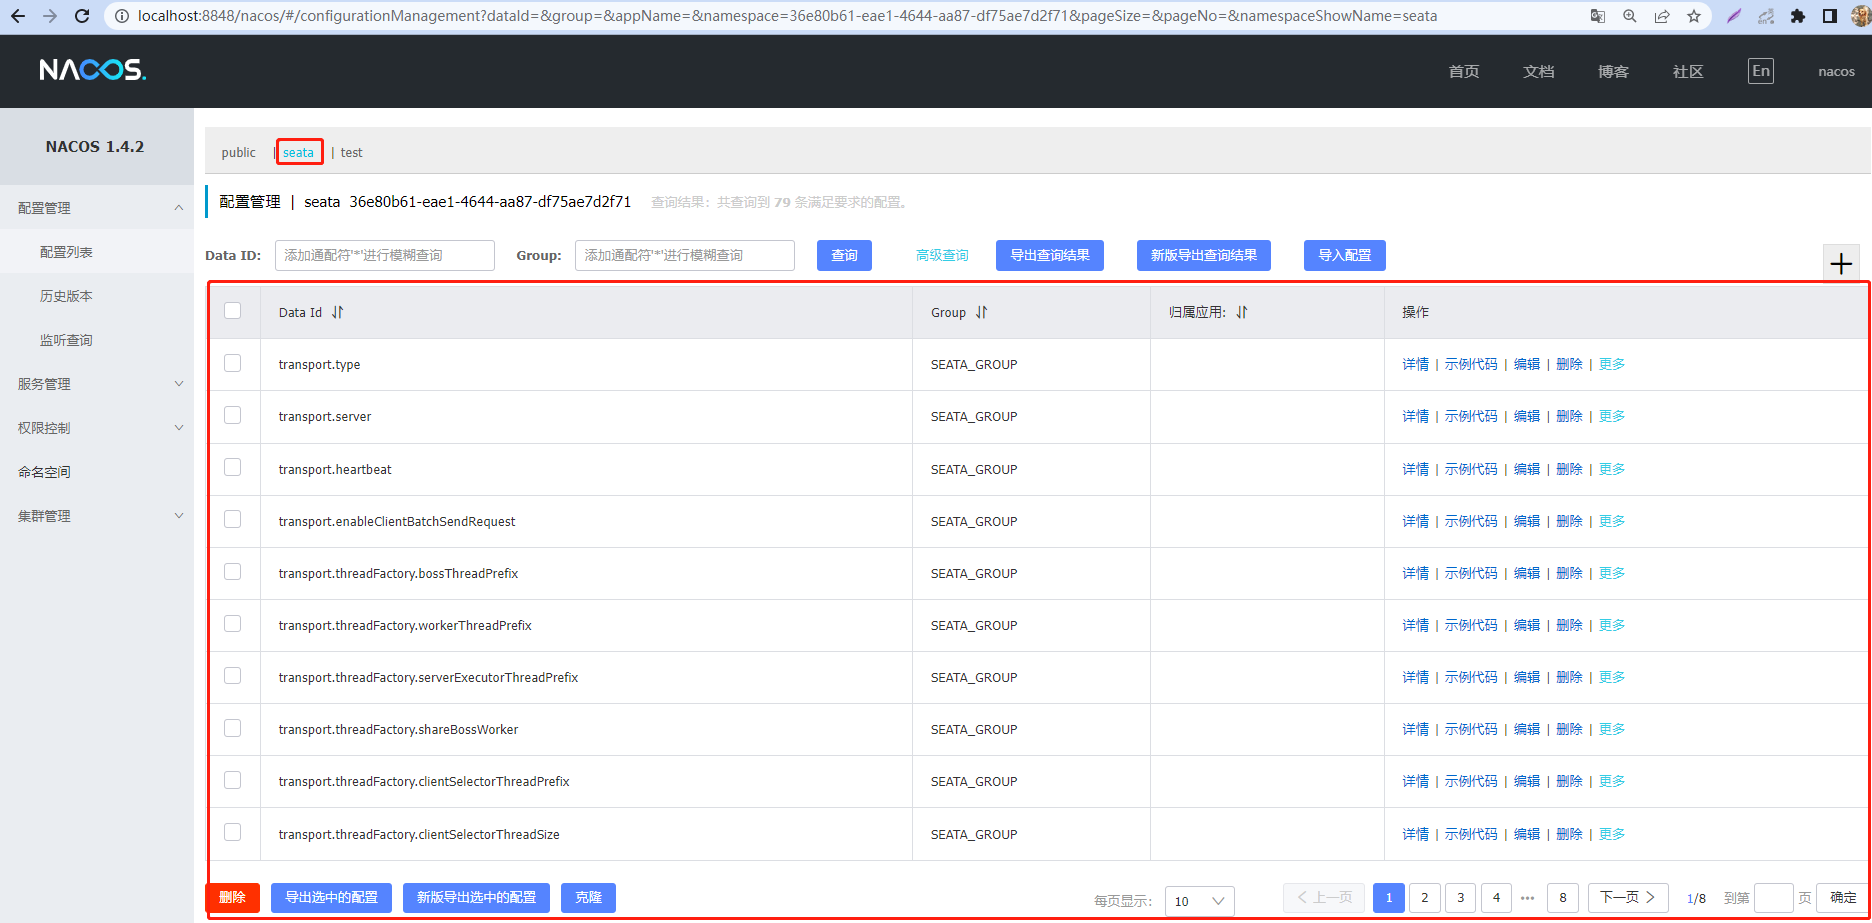The image size is (1872, 923).
Task: Open 文档 in the top navigation
Action: 1539,71
